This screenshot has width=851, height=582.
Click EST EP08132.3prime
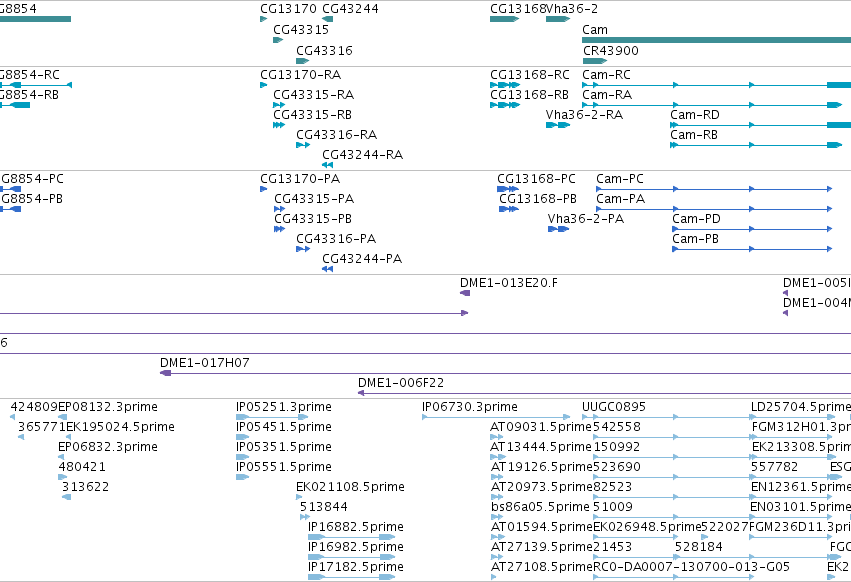coord(62,417)
